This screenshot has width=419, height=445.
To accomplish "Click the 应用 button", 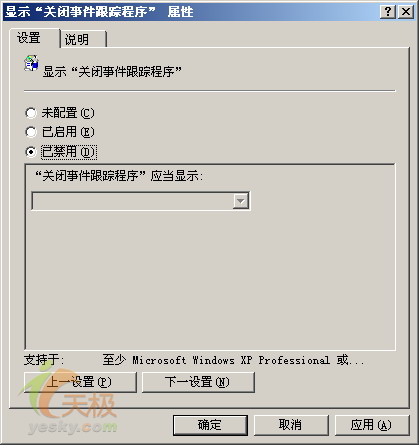I will tap(371, 425).
